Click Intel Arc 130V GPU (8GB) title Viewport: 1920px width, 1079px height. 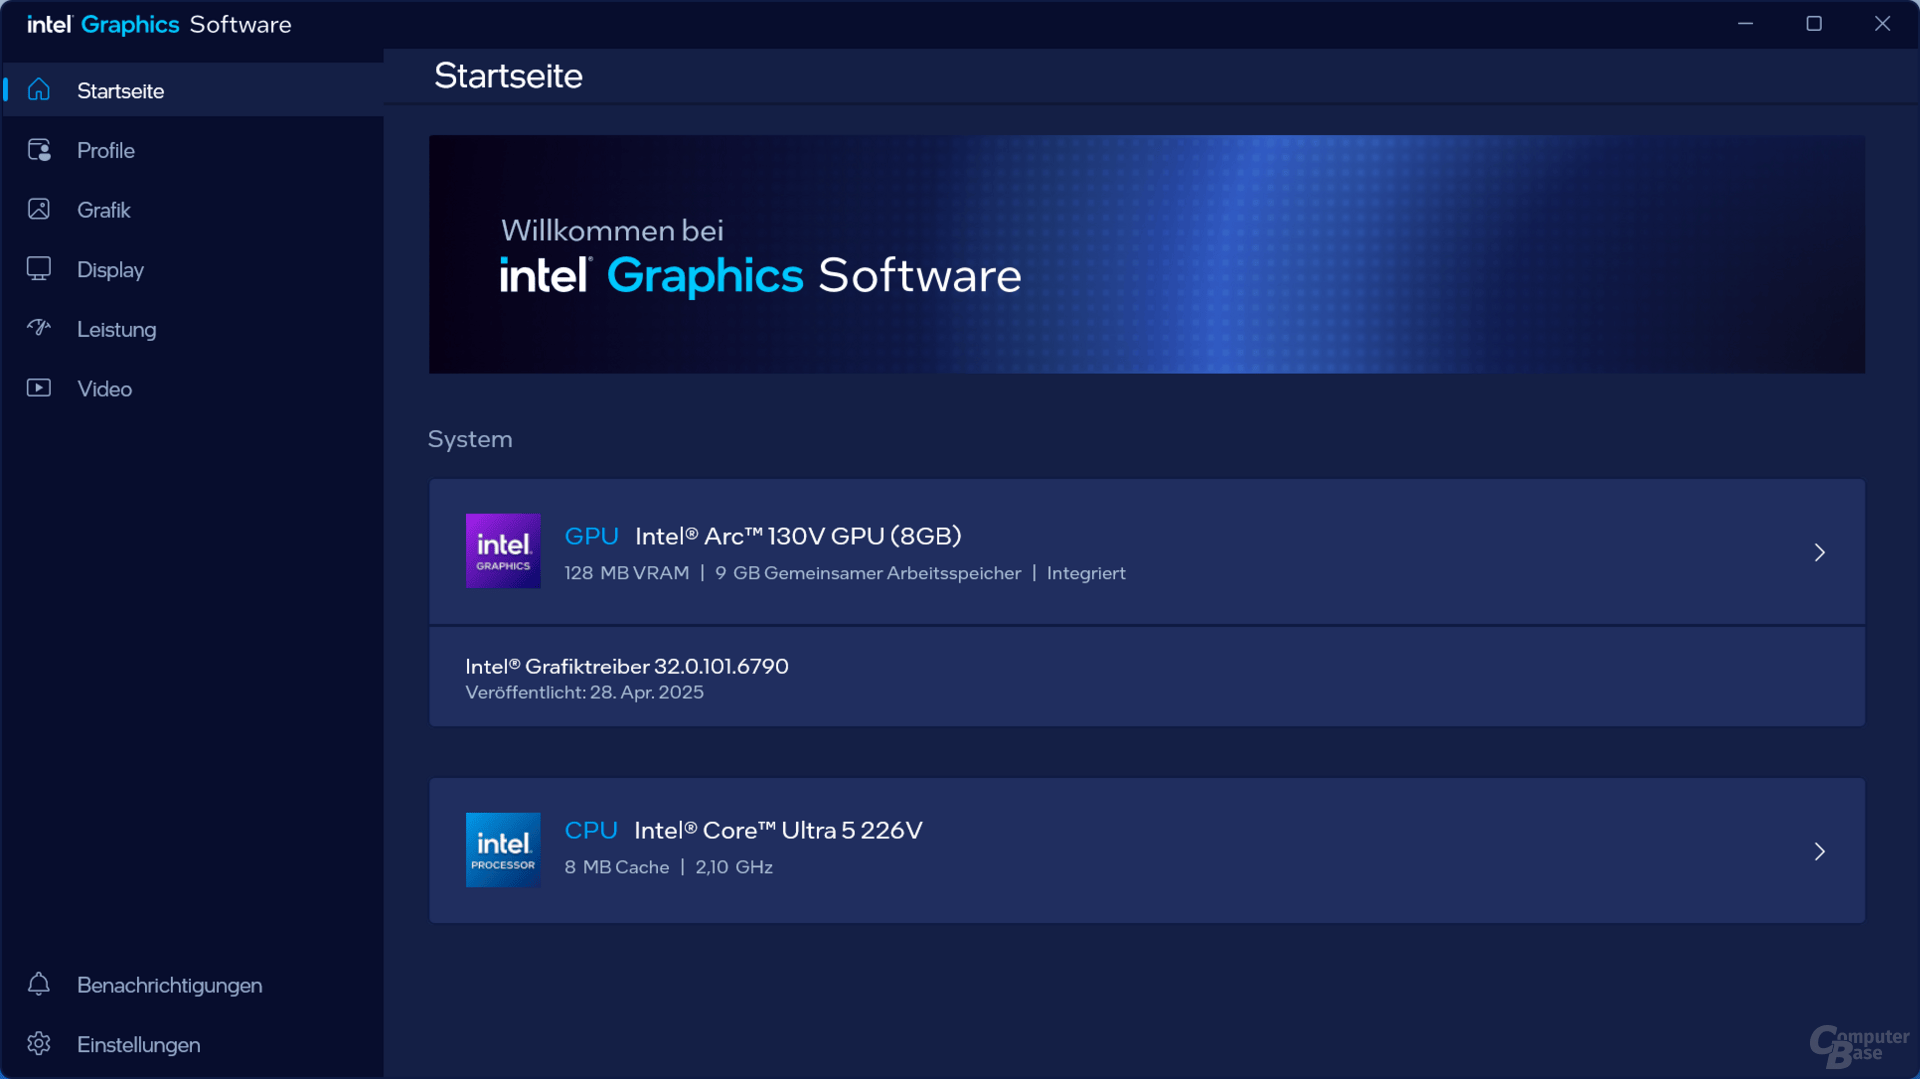pyautogui.click(x=798, y=536)
